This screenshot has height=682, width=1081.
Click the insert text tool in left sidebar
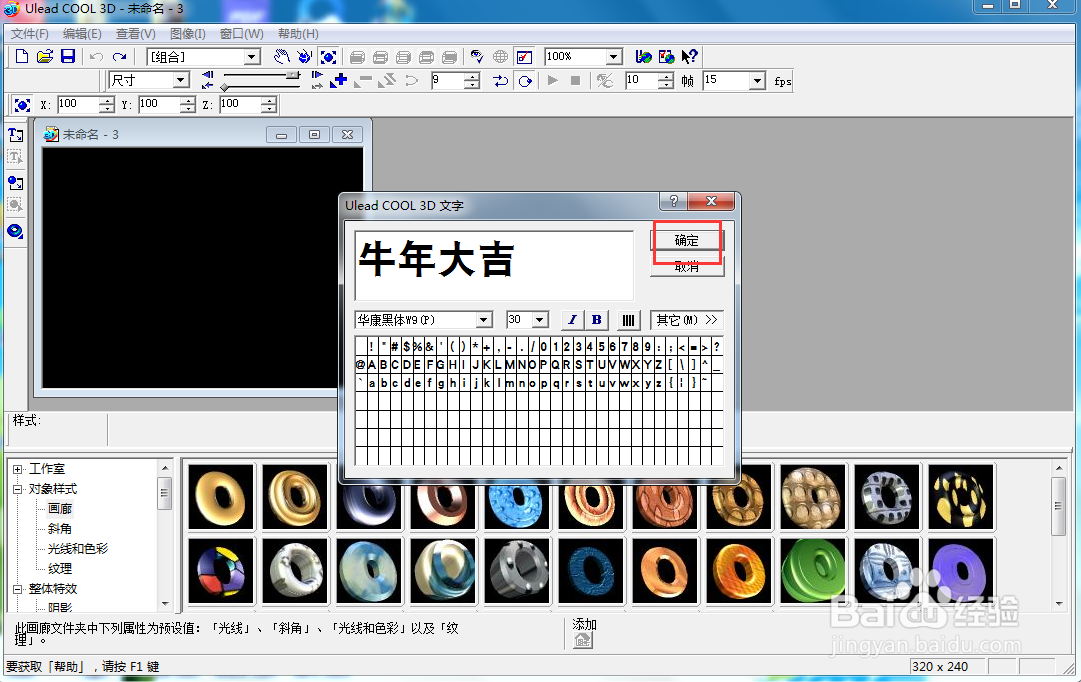tap(15, 134)
